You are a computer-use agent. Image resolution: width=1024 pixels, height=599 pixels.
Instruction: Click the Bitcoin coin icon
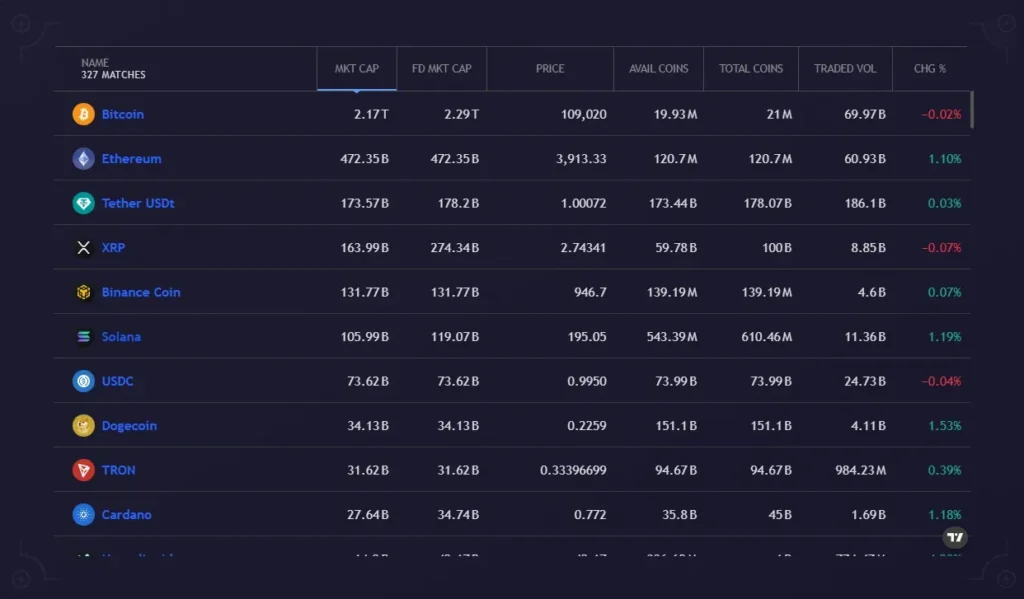[x=84, y=113]
